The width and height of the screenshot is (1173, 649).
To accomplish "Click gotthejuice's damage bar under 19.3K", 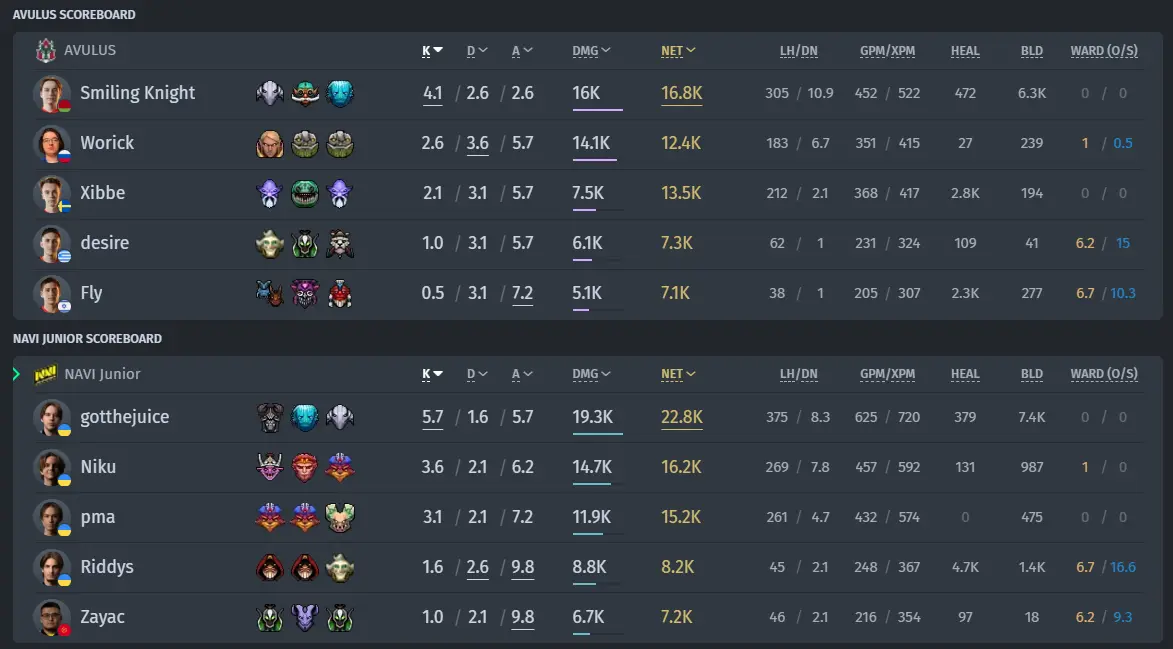I will 598,434.
